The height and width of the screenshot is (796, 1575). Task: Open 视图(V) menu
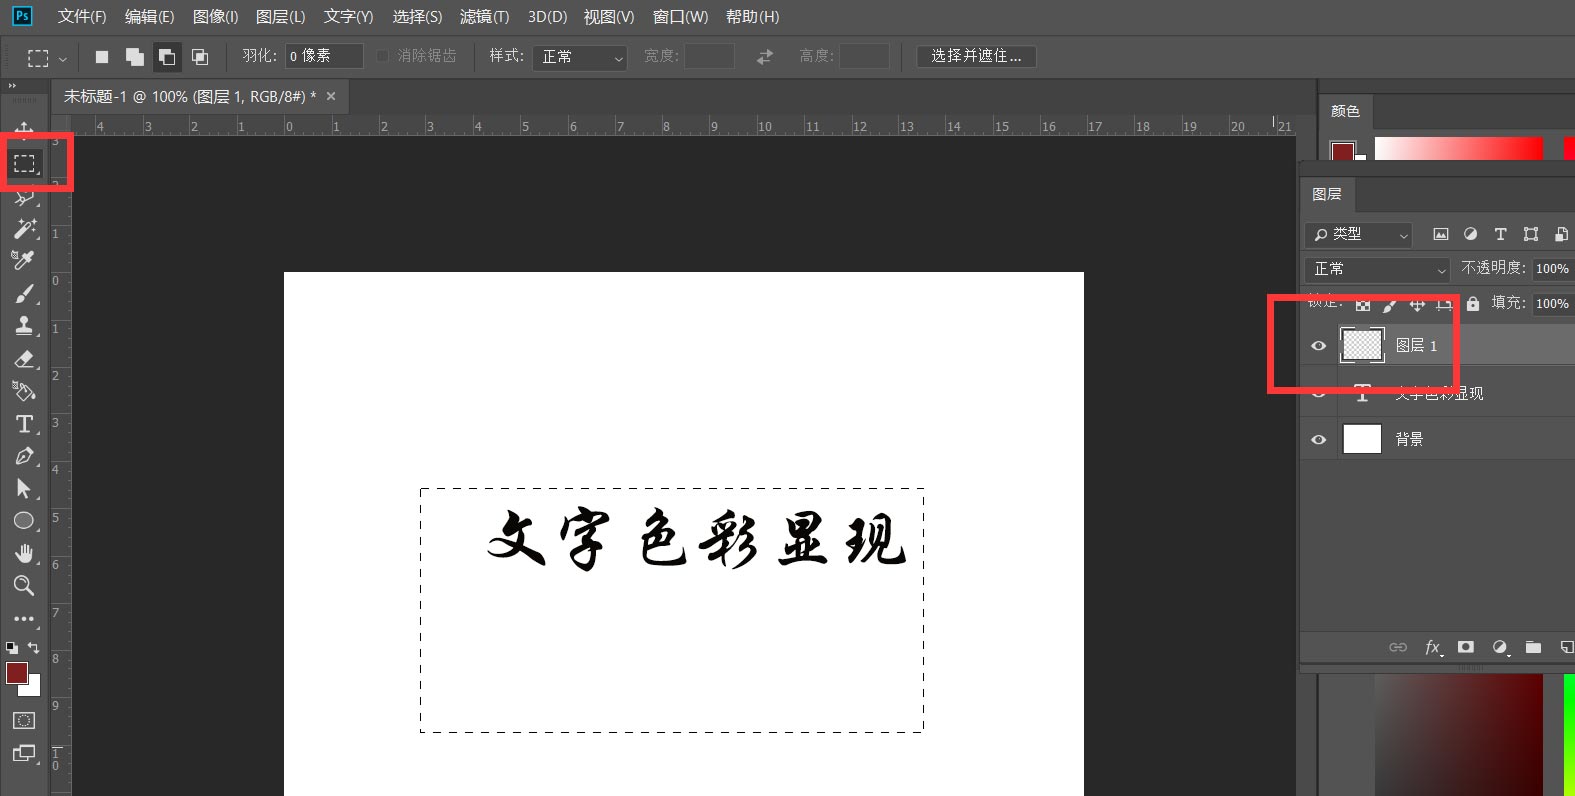(609, 17)
